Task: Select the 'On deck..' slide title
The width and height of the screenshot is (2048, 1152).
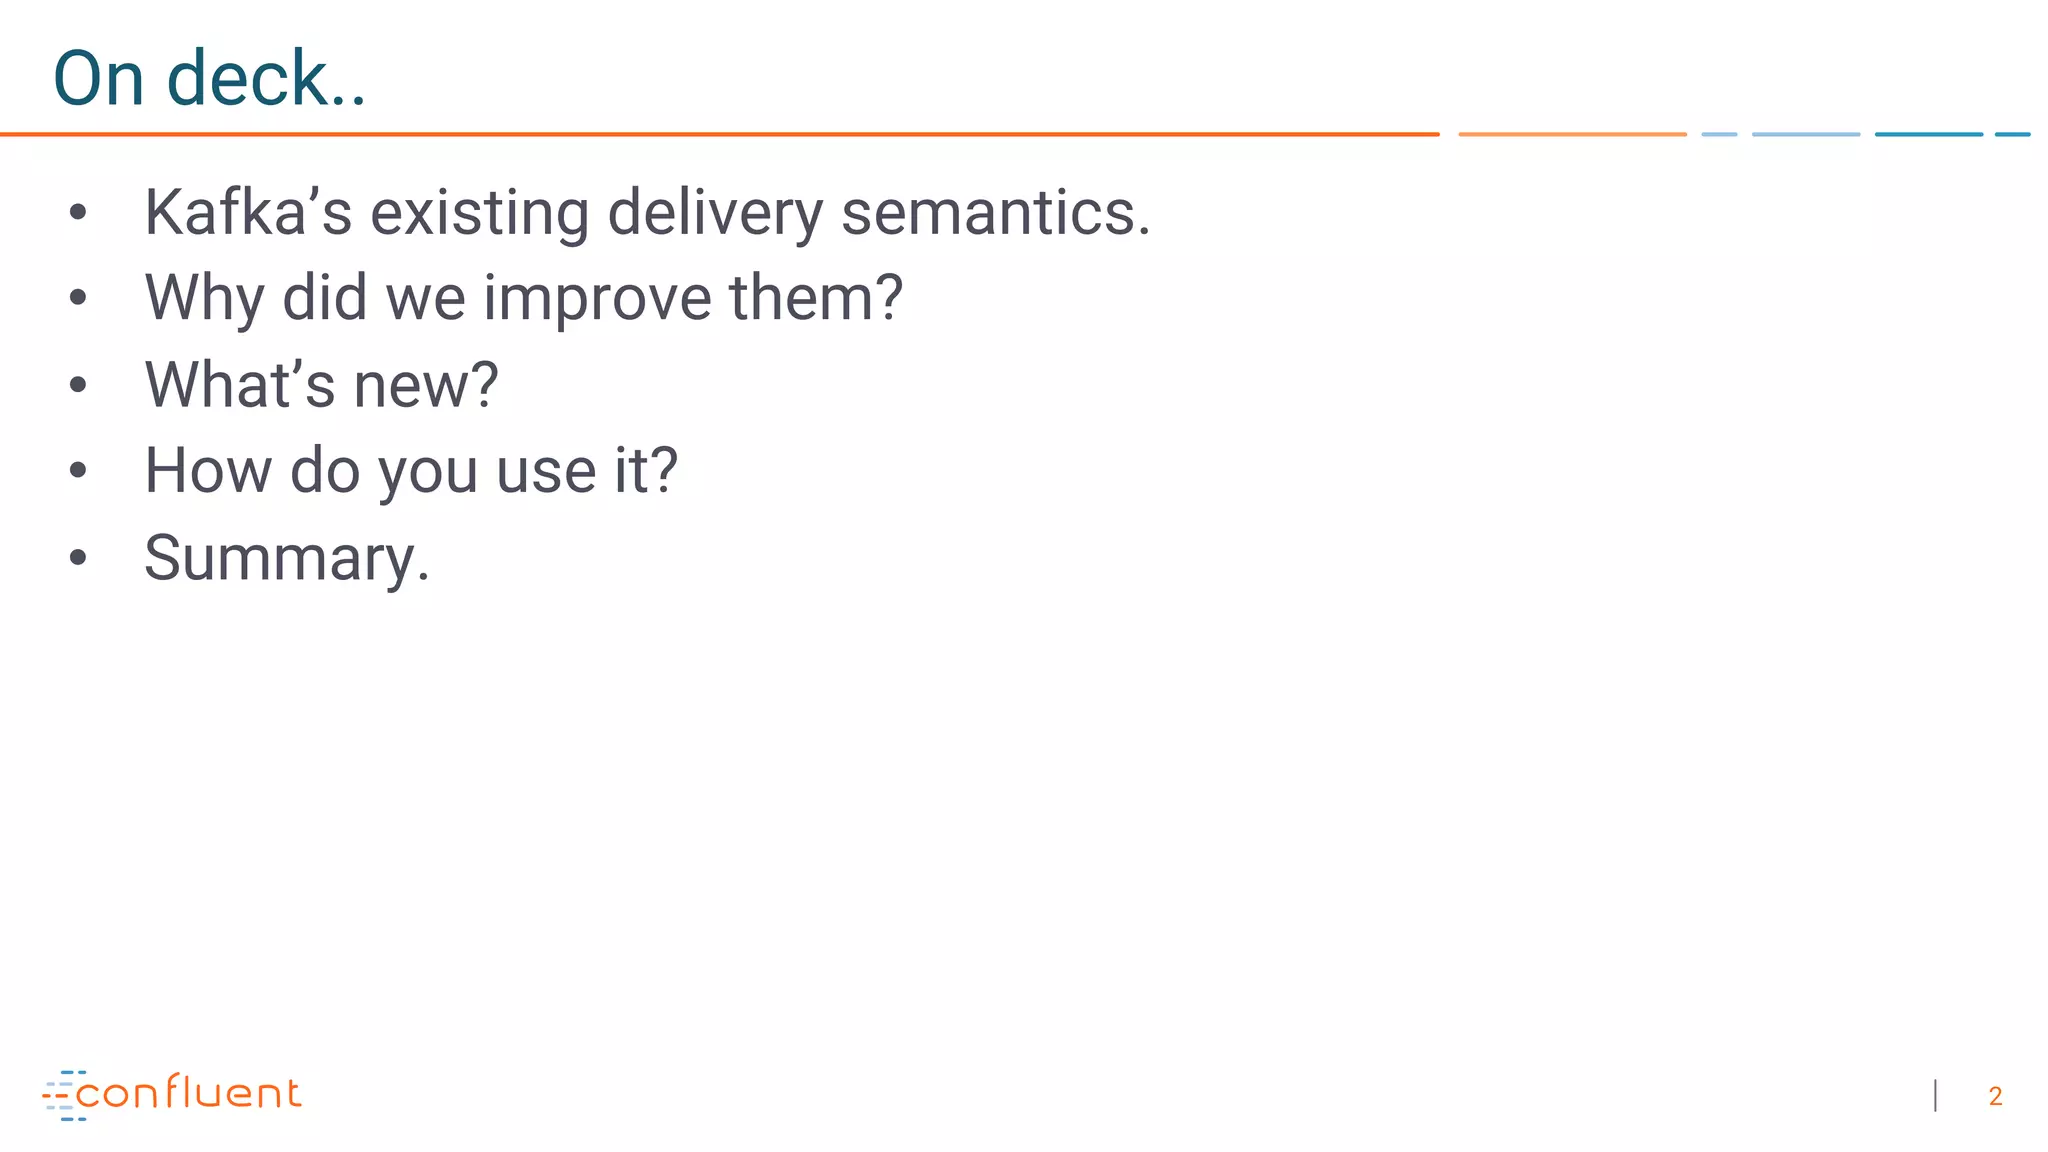Action: pyautogui.click(x=209, y=78)
